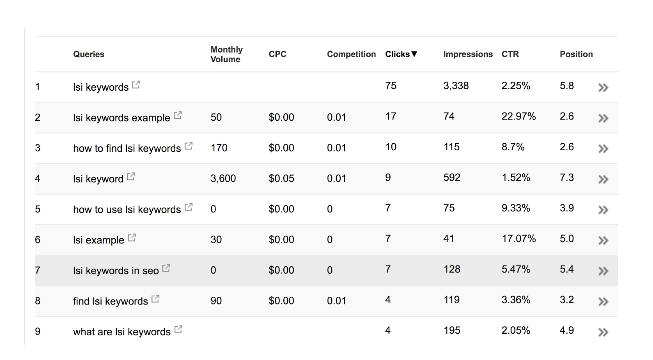Click the 8.7% CTR value
The image size is (653, 360).
(513, 147)
